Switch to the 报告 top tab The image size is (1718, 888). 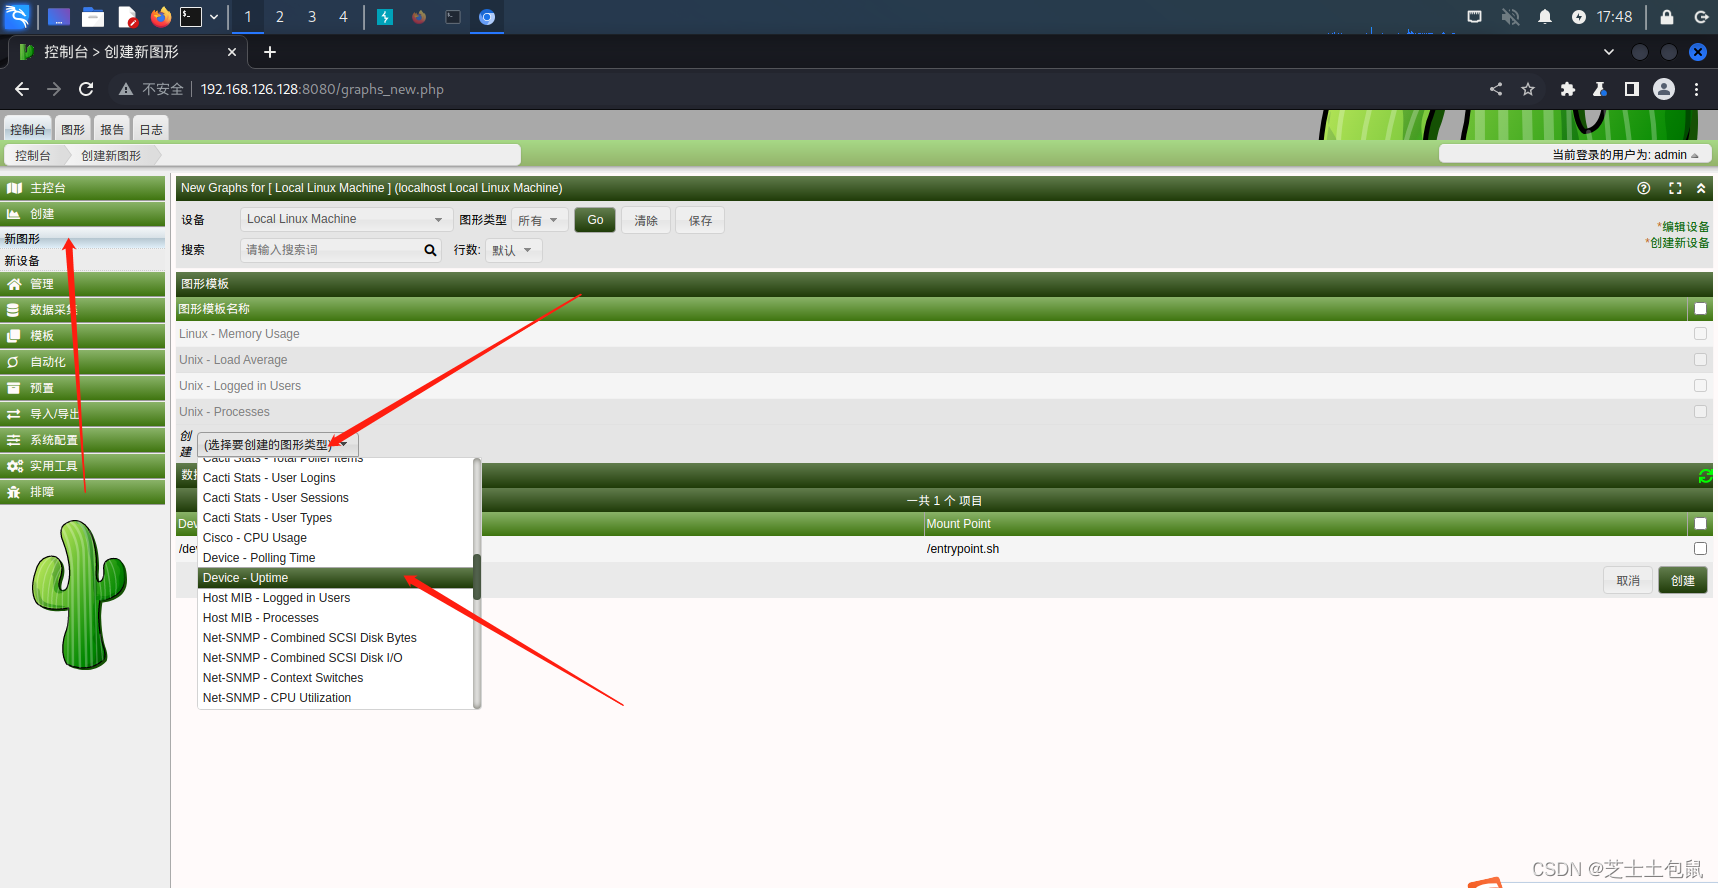click(x=112, y=129)
